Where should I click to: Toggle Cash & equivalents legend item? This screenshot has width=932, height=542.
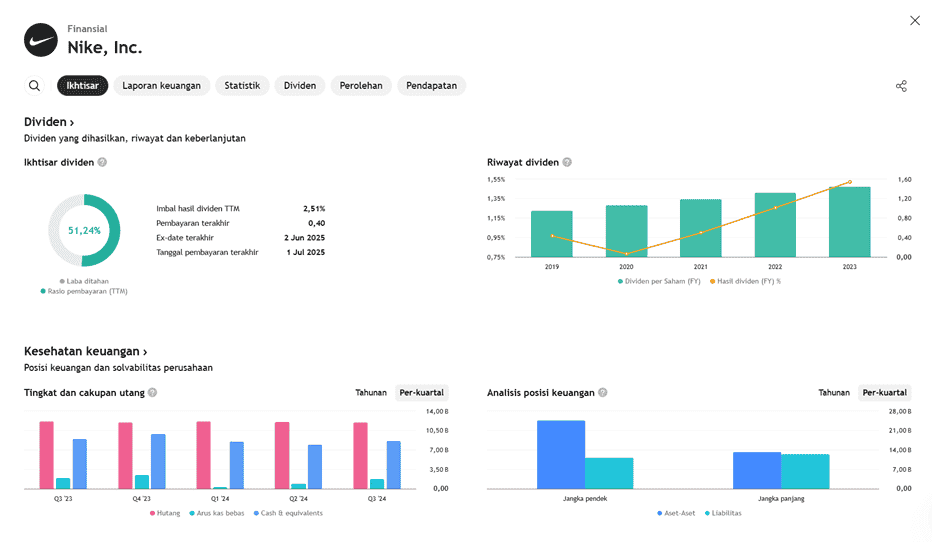tap(288, 513)
